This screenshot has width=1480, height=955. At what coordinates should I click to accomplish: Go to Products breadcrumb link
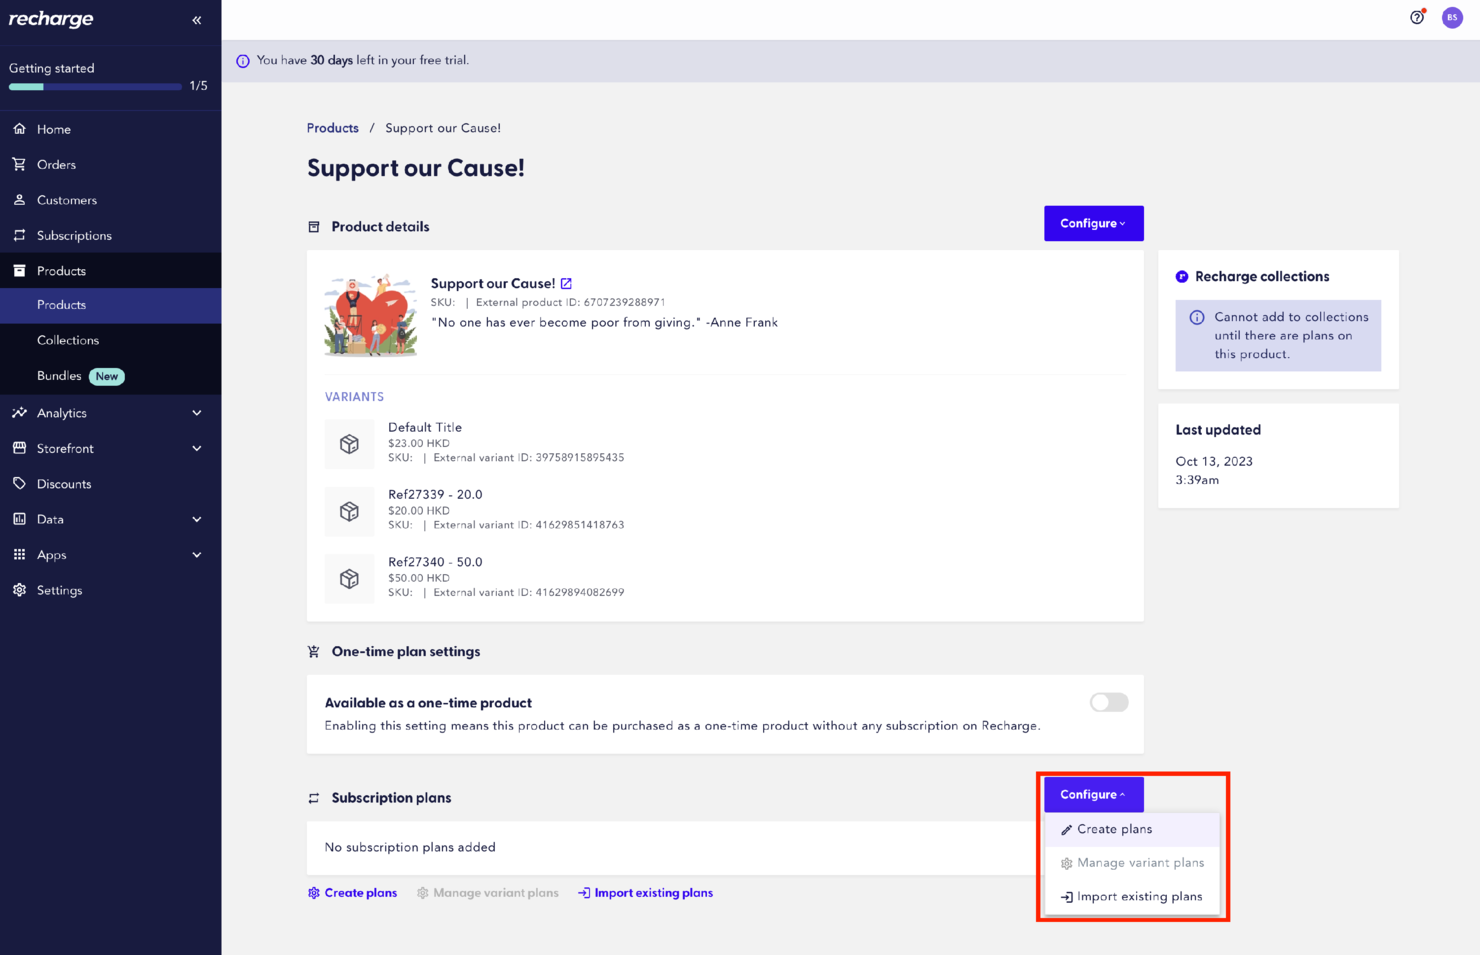[333, 128]
